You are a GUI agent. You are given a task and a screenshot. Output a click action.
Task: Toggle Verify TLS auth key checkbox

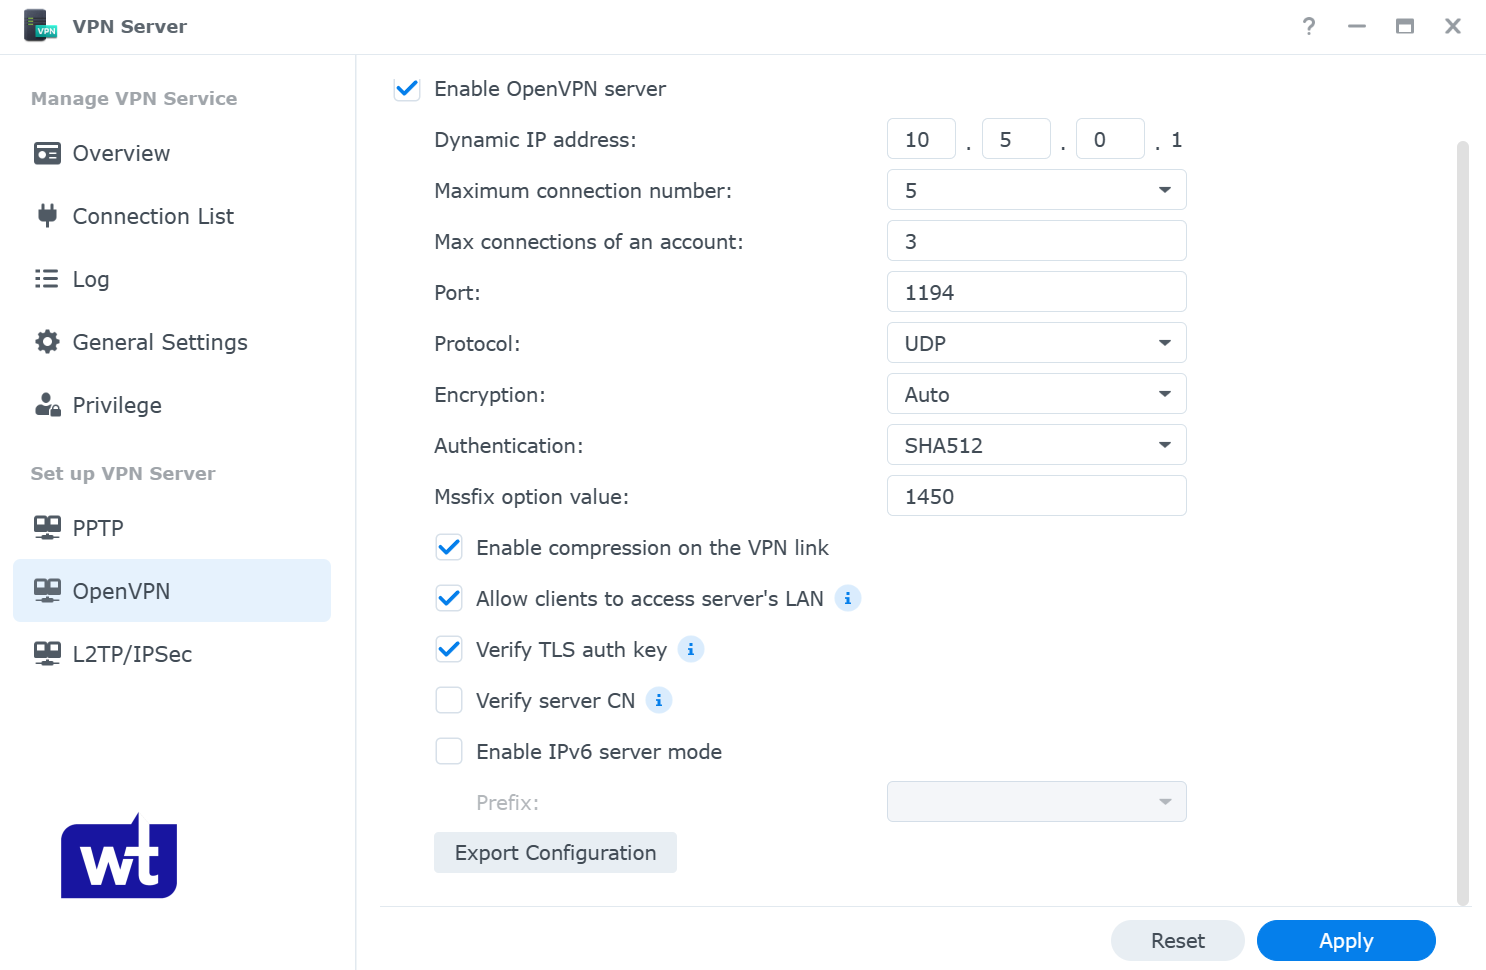449,649
